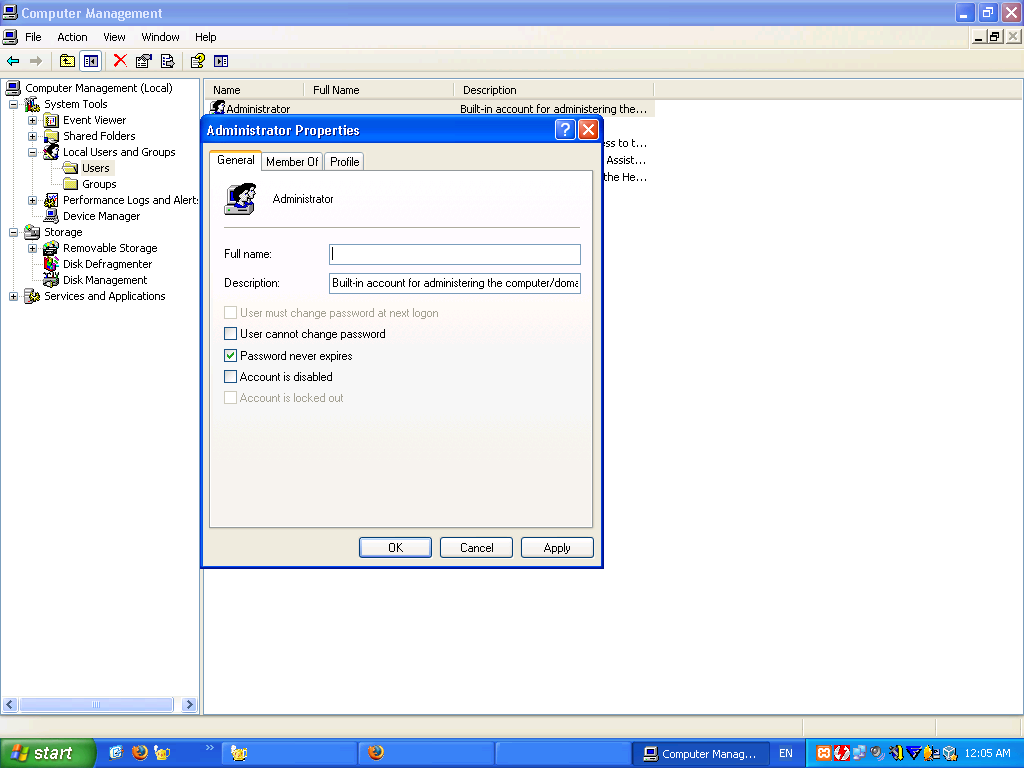The width and height of the screenshot is (1024, 768).
Task: Click into the Full name field
Action: click(x=455, y=254)
